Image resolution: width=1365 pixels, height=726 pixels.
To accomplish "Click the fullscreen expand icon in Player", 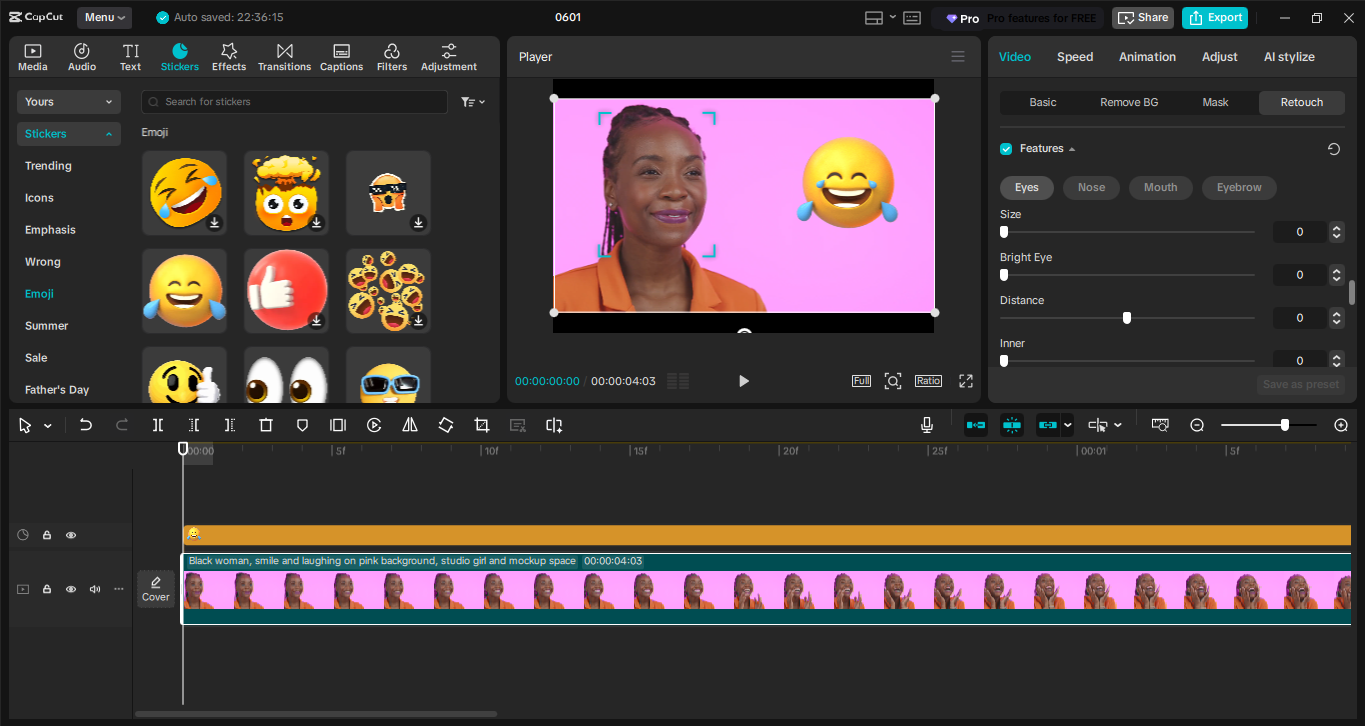I will (966, 381).
